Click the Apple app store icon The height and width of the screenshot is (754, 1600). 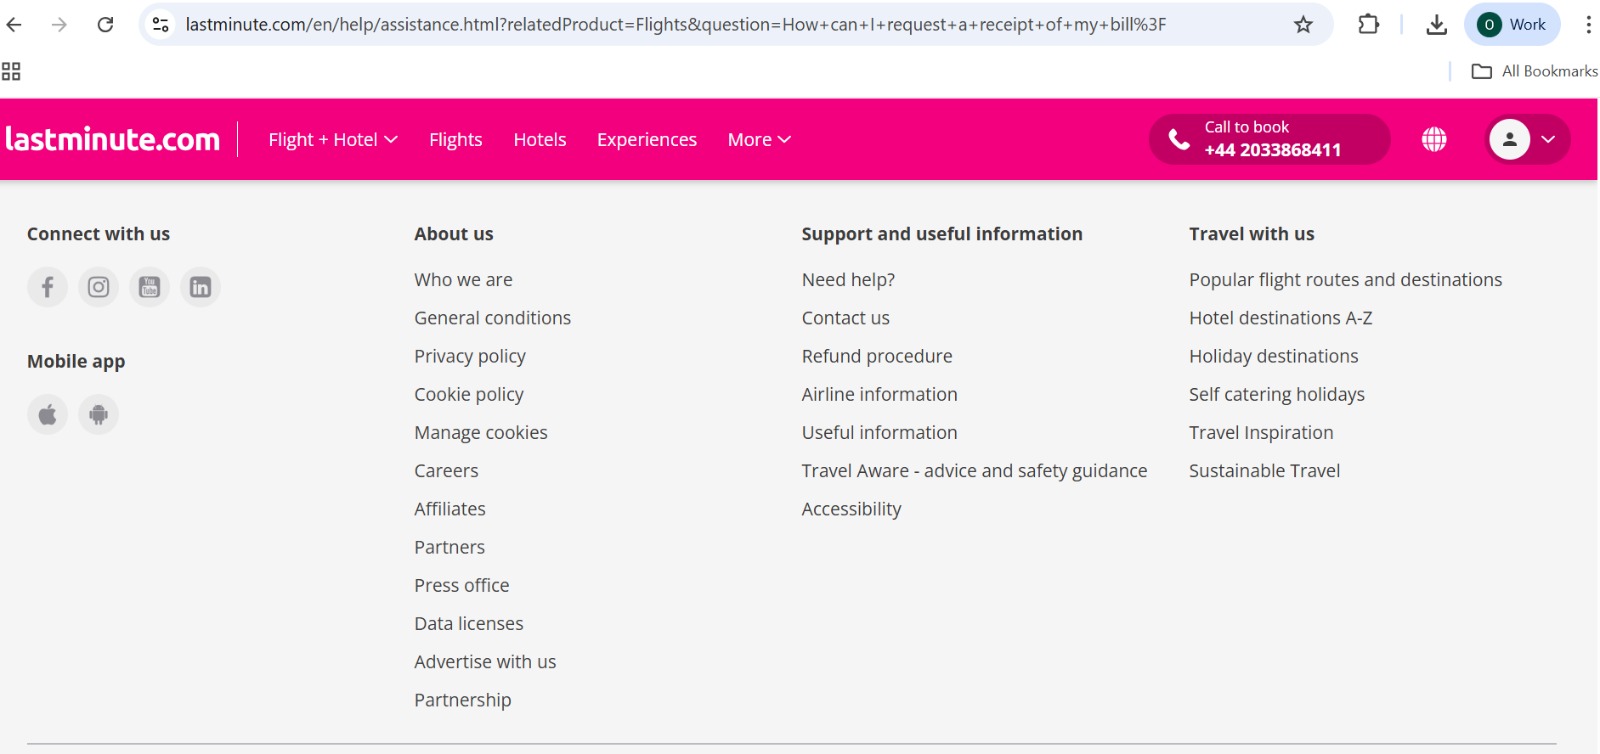tap(47, 415)
